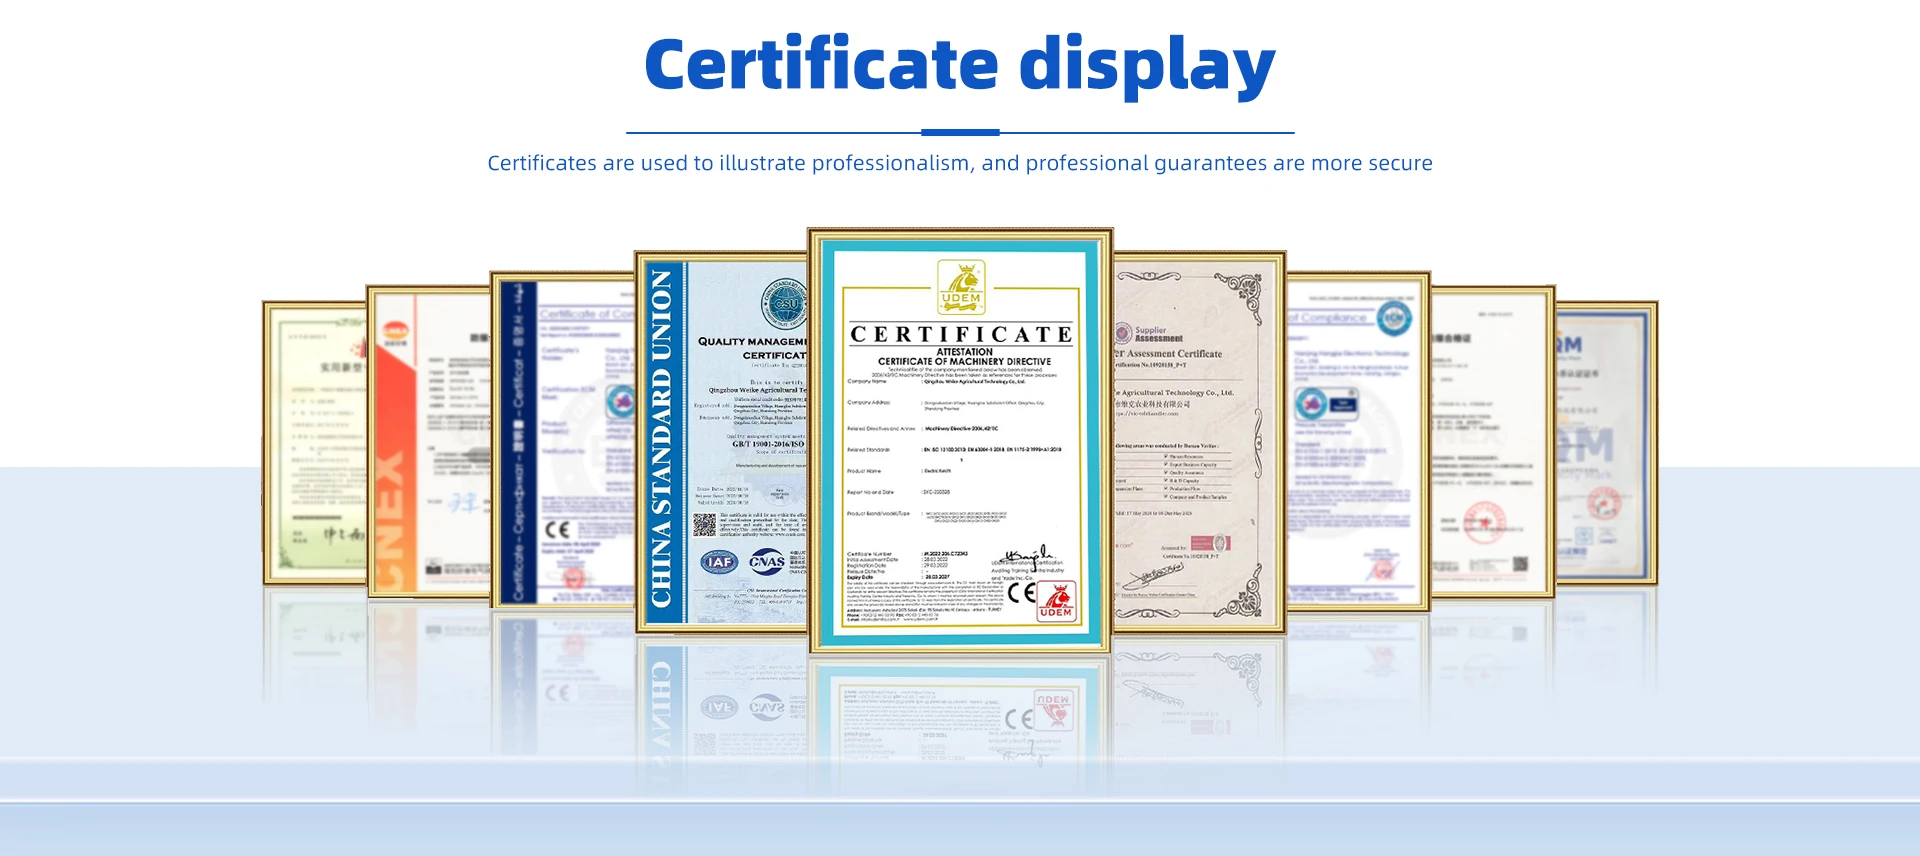The width and height of the screenshot is (1920, 856).
Task: Click the subtitle about certificates illustrating professionalism
Action: click(x=960, y=163)
